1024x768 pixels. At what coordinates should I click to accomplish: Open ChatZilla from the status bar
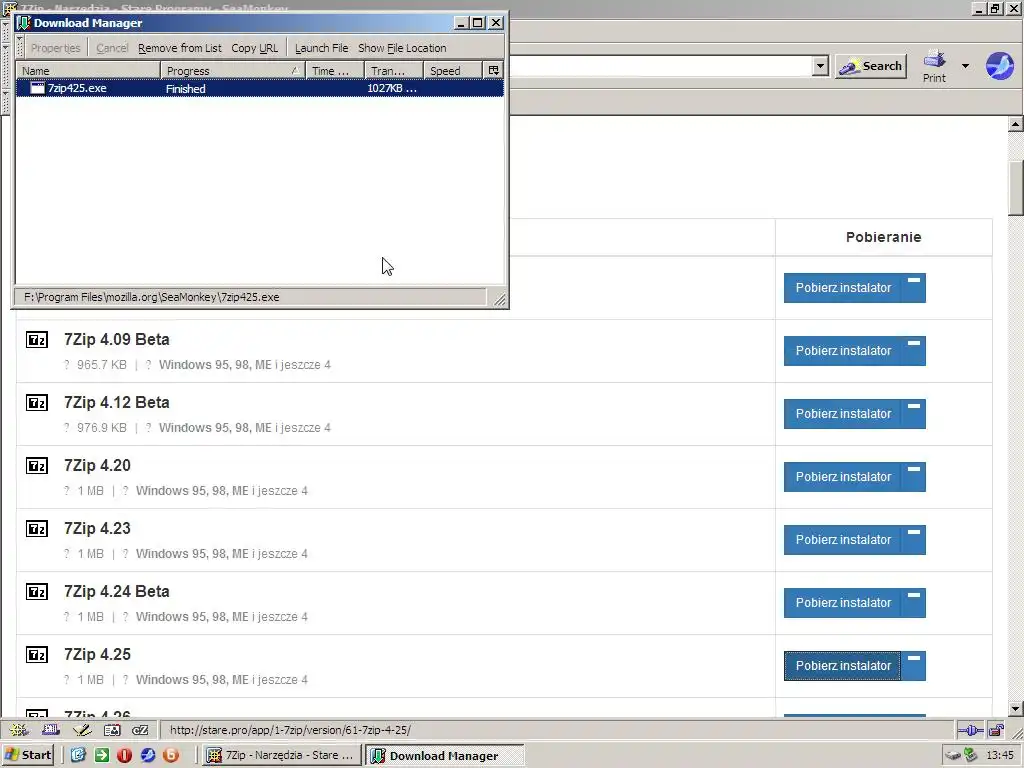[x=140, y=730]
